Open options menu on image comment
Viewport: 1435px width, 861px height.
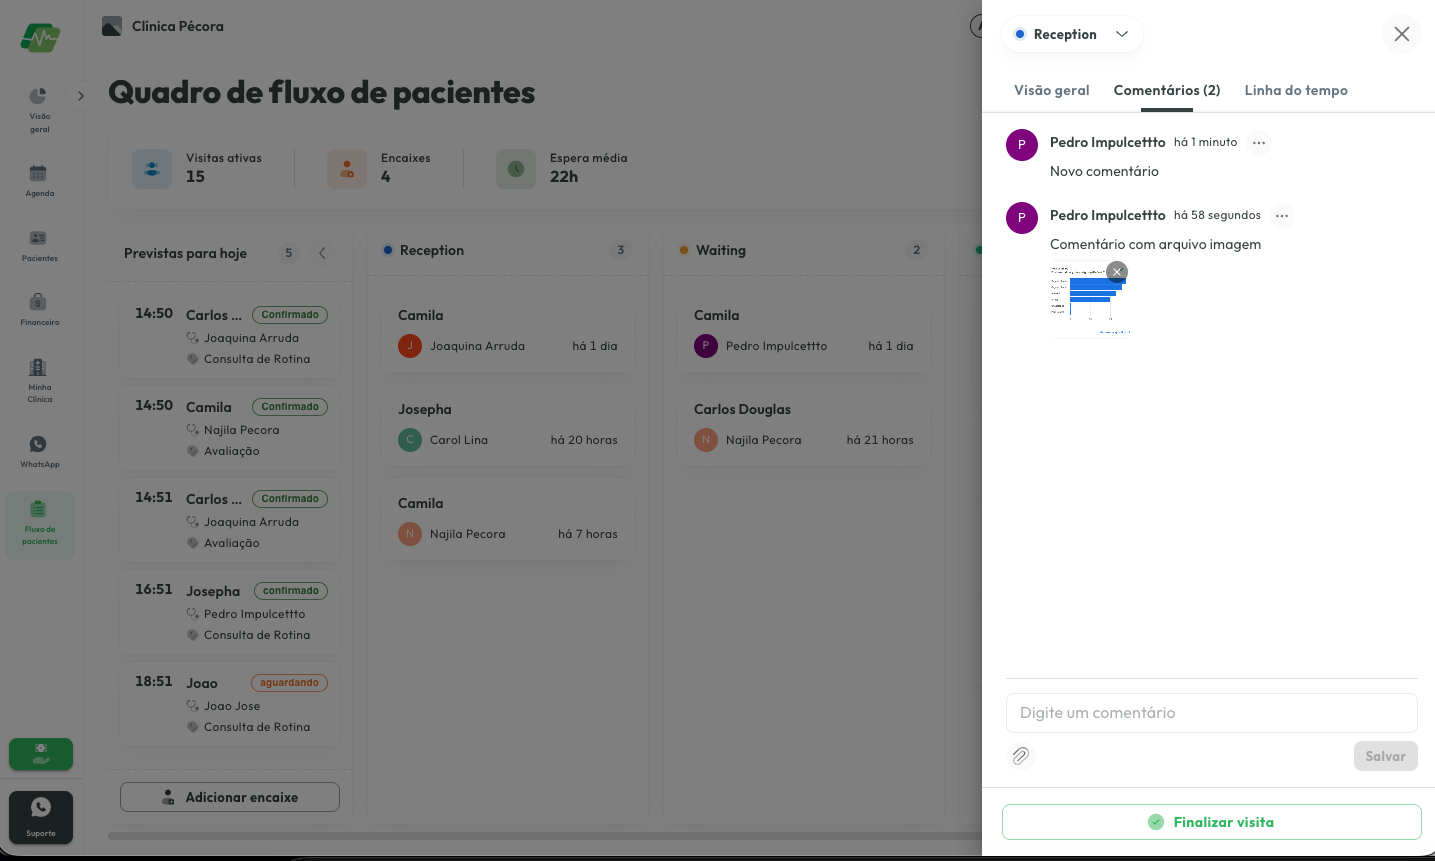[x=1282, y=216]
